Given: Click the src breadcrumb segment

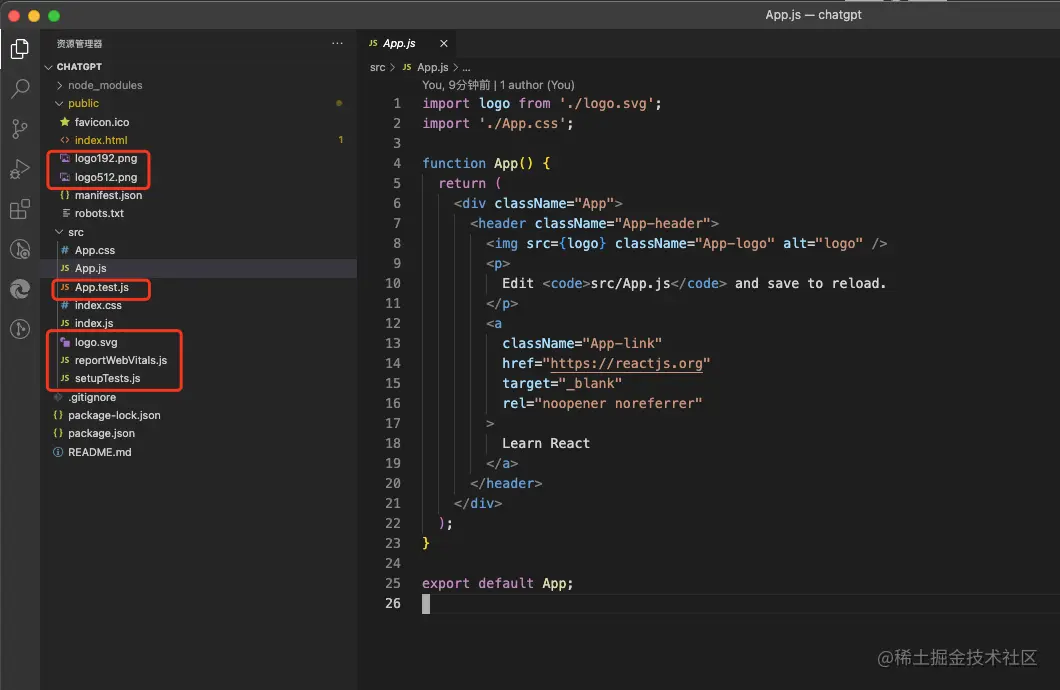Looking at the screenshot, I should [377, 68].
